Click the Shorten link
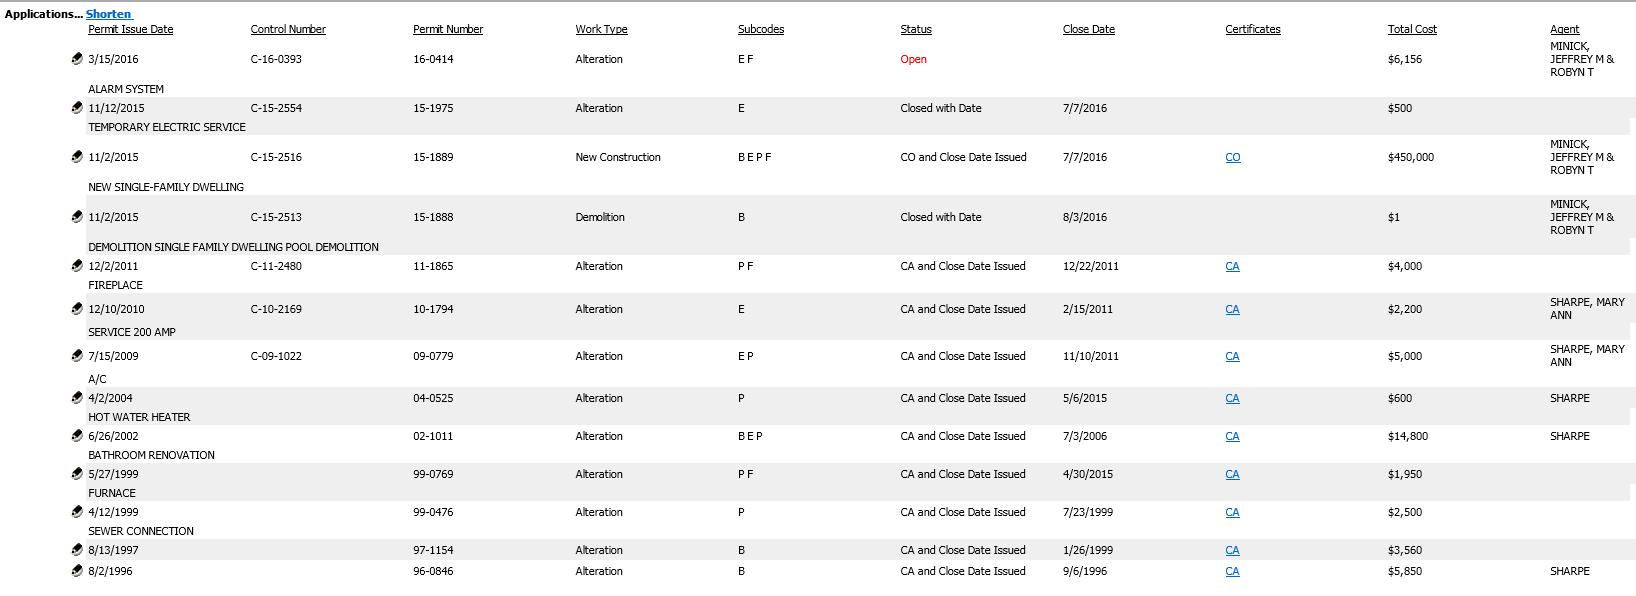 click(108, 14)
